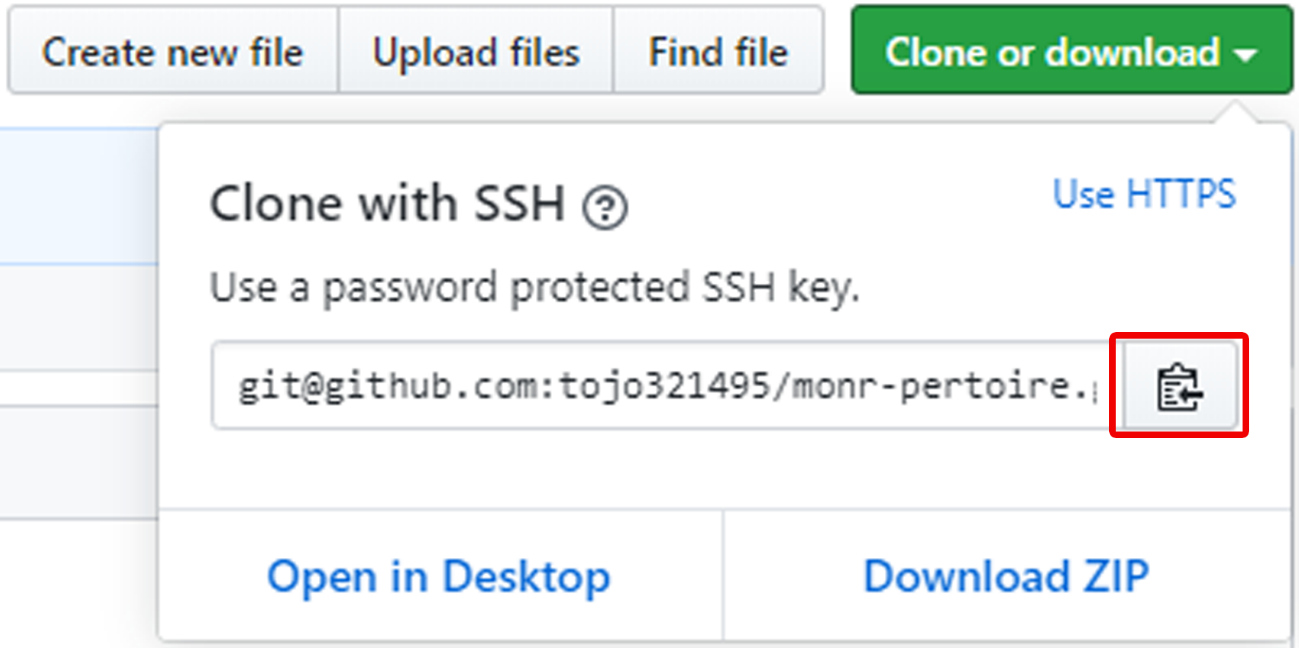This screenshot has height=648, width=1299.
Task: Open the Find file search
Action: [x=718, y=51]
